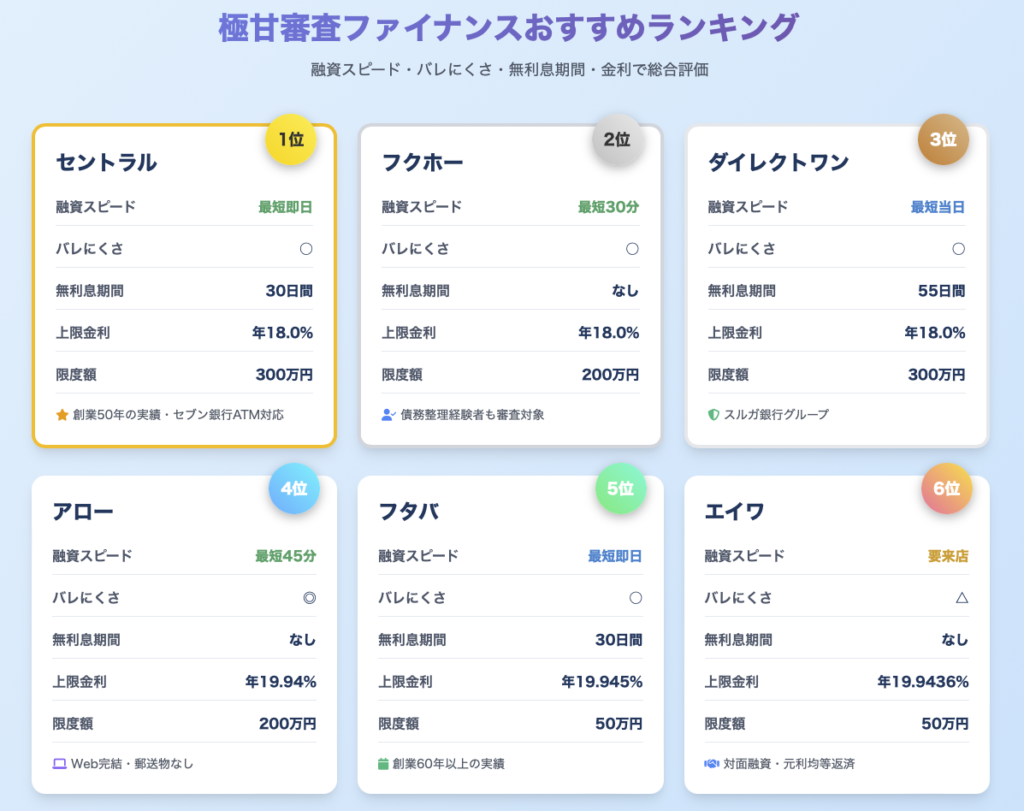Click the green 5位 rank badge
This screenshot has height=811, width=1024.
[x=620, y=489]
